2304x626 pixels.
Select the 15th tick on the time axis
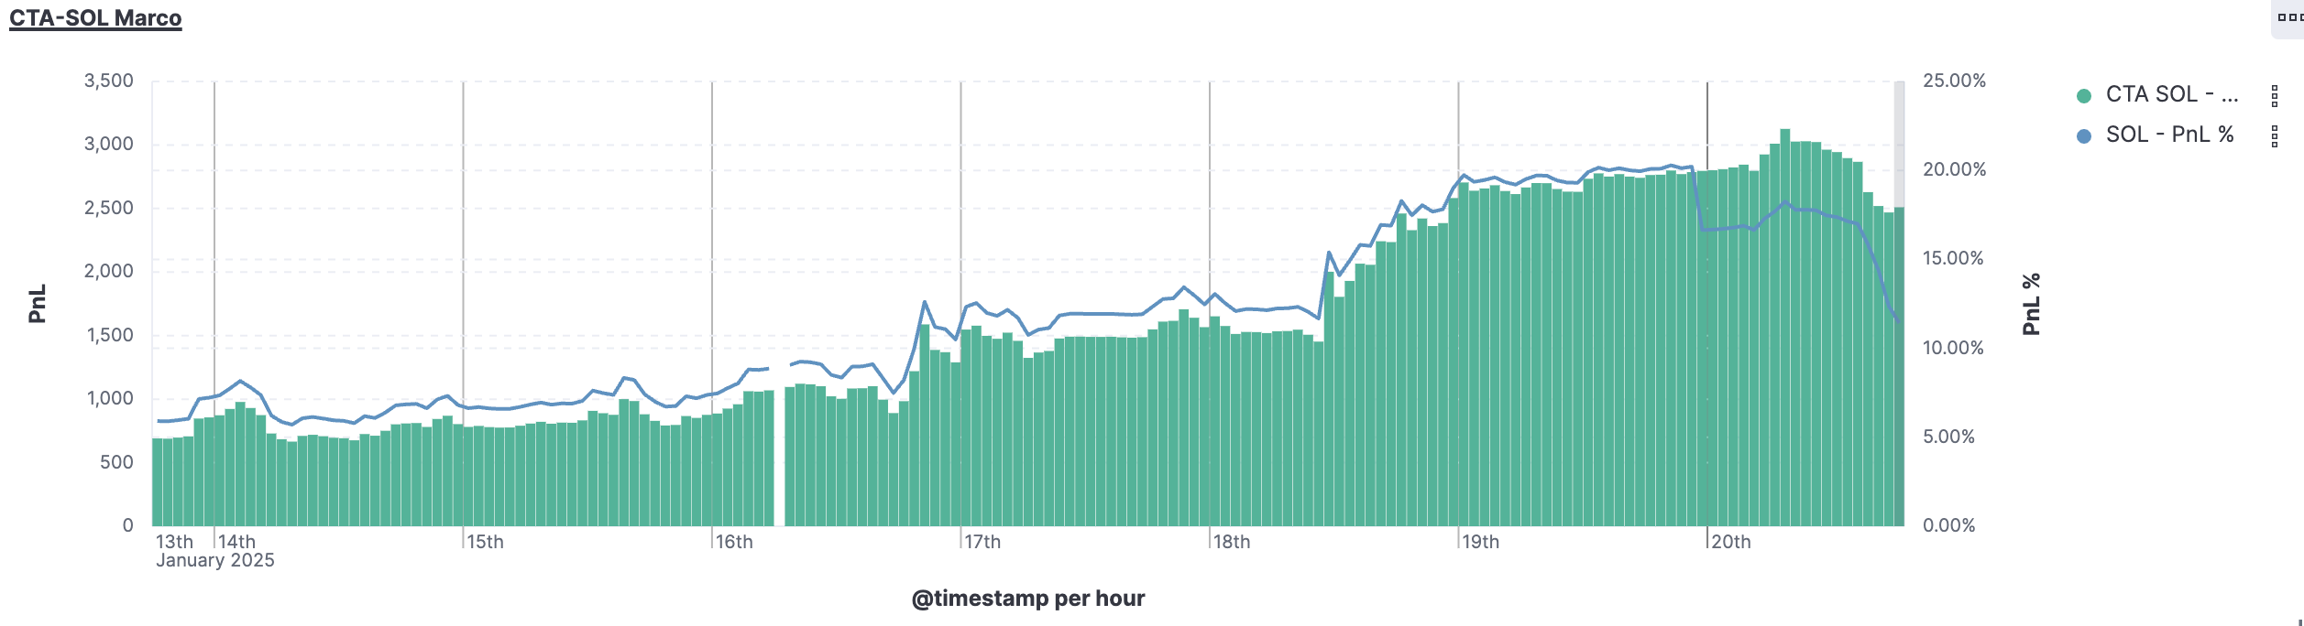pyautogui.click(x=485, y=541)
